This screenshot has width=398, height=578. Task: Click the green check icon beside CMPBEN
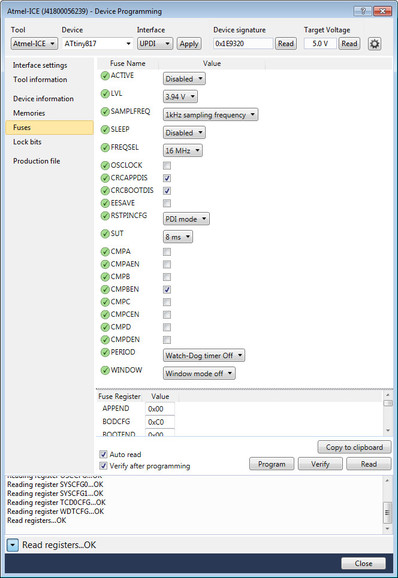click(x=105, y=289)
